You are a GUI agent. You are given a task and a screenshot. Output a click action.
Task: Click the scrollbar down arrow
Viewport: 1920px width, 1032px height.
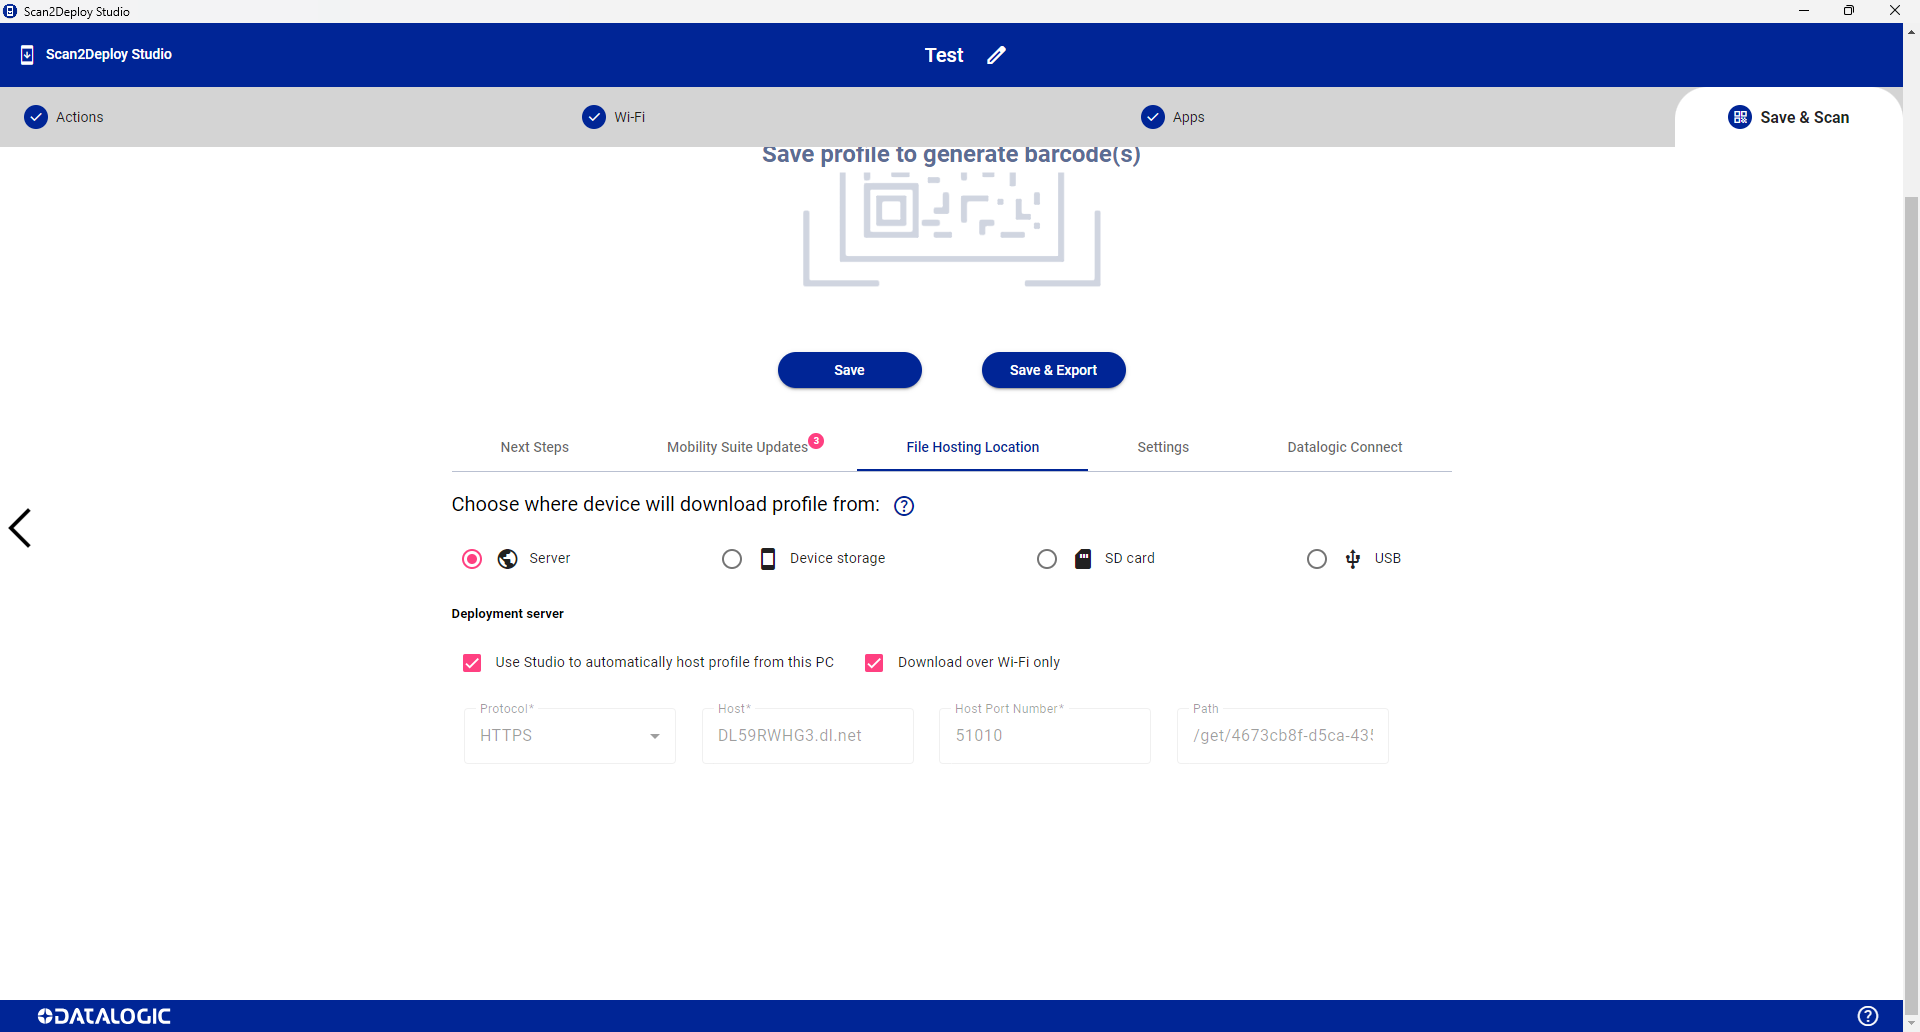(1912, 1023)
